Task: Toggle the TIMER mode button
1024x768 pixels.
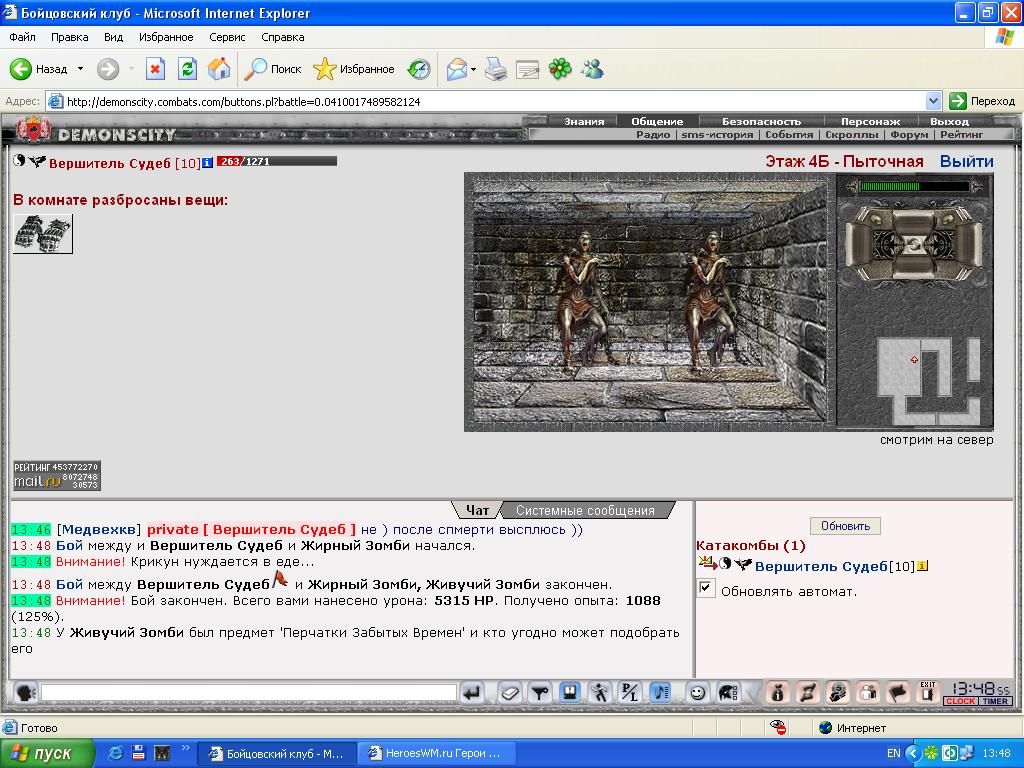Action: 995,701
